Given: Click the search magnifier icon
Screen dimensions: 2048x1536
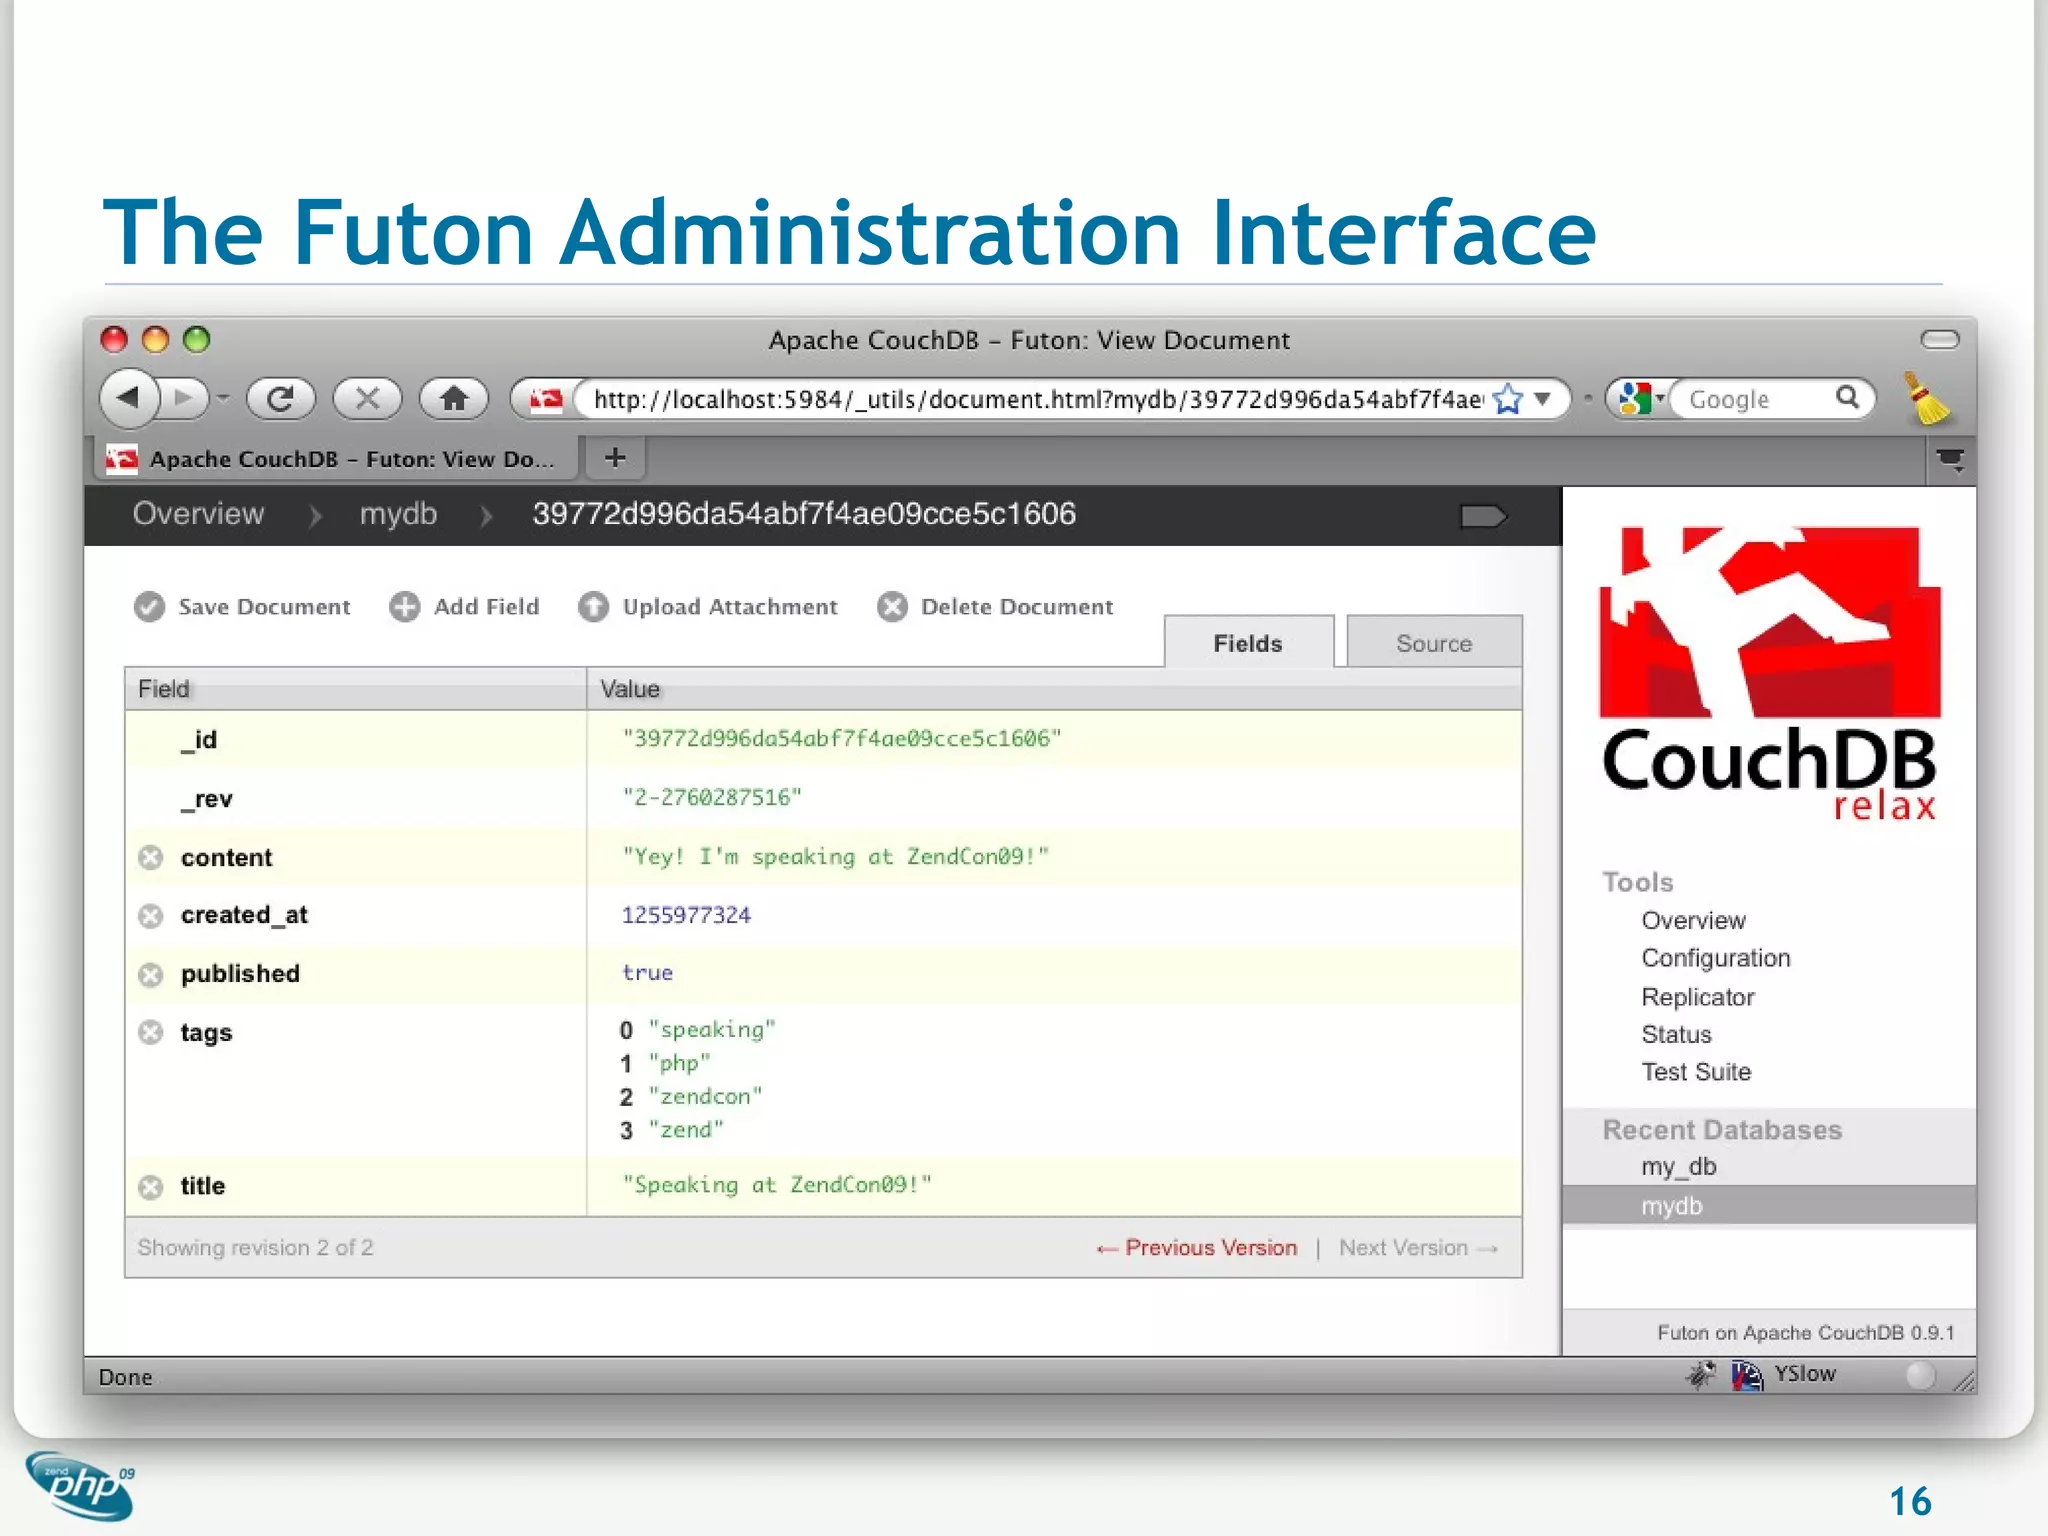Looking at the screenshot, I should pos(1848,398).
